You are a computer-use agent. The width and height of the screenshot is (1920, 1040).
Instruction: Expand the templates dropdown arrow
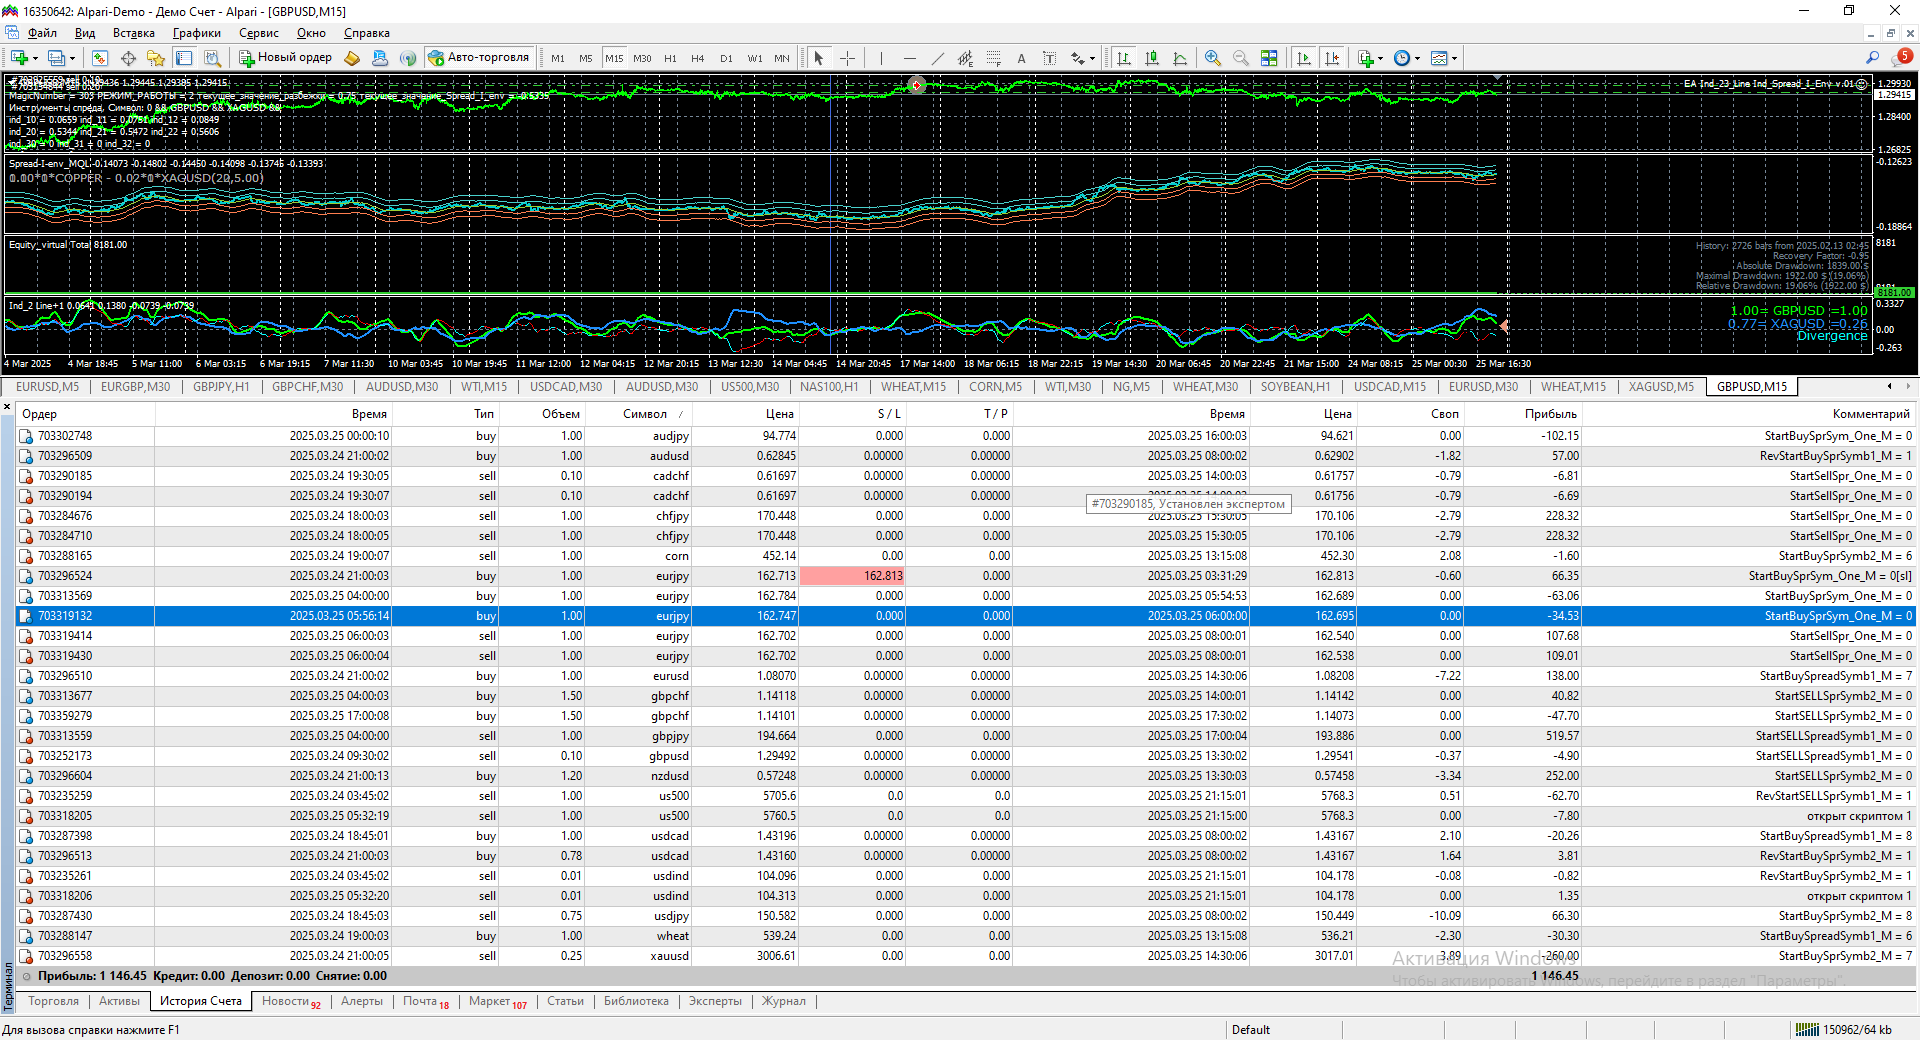click(1454, 59)
